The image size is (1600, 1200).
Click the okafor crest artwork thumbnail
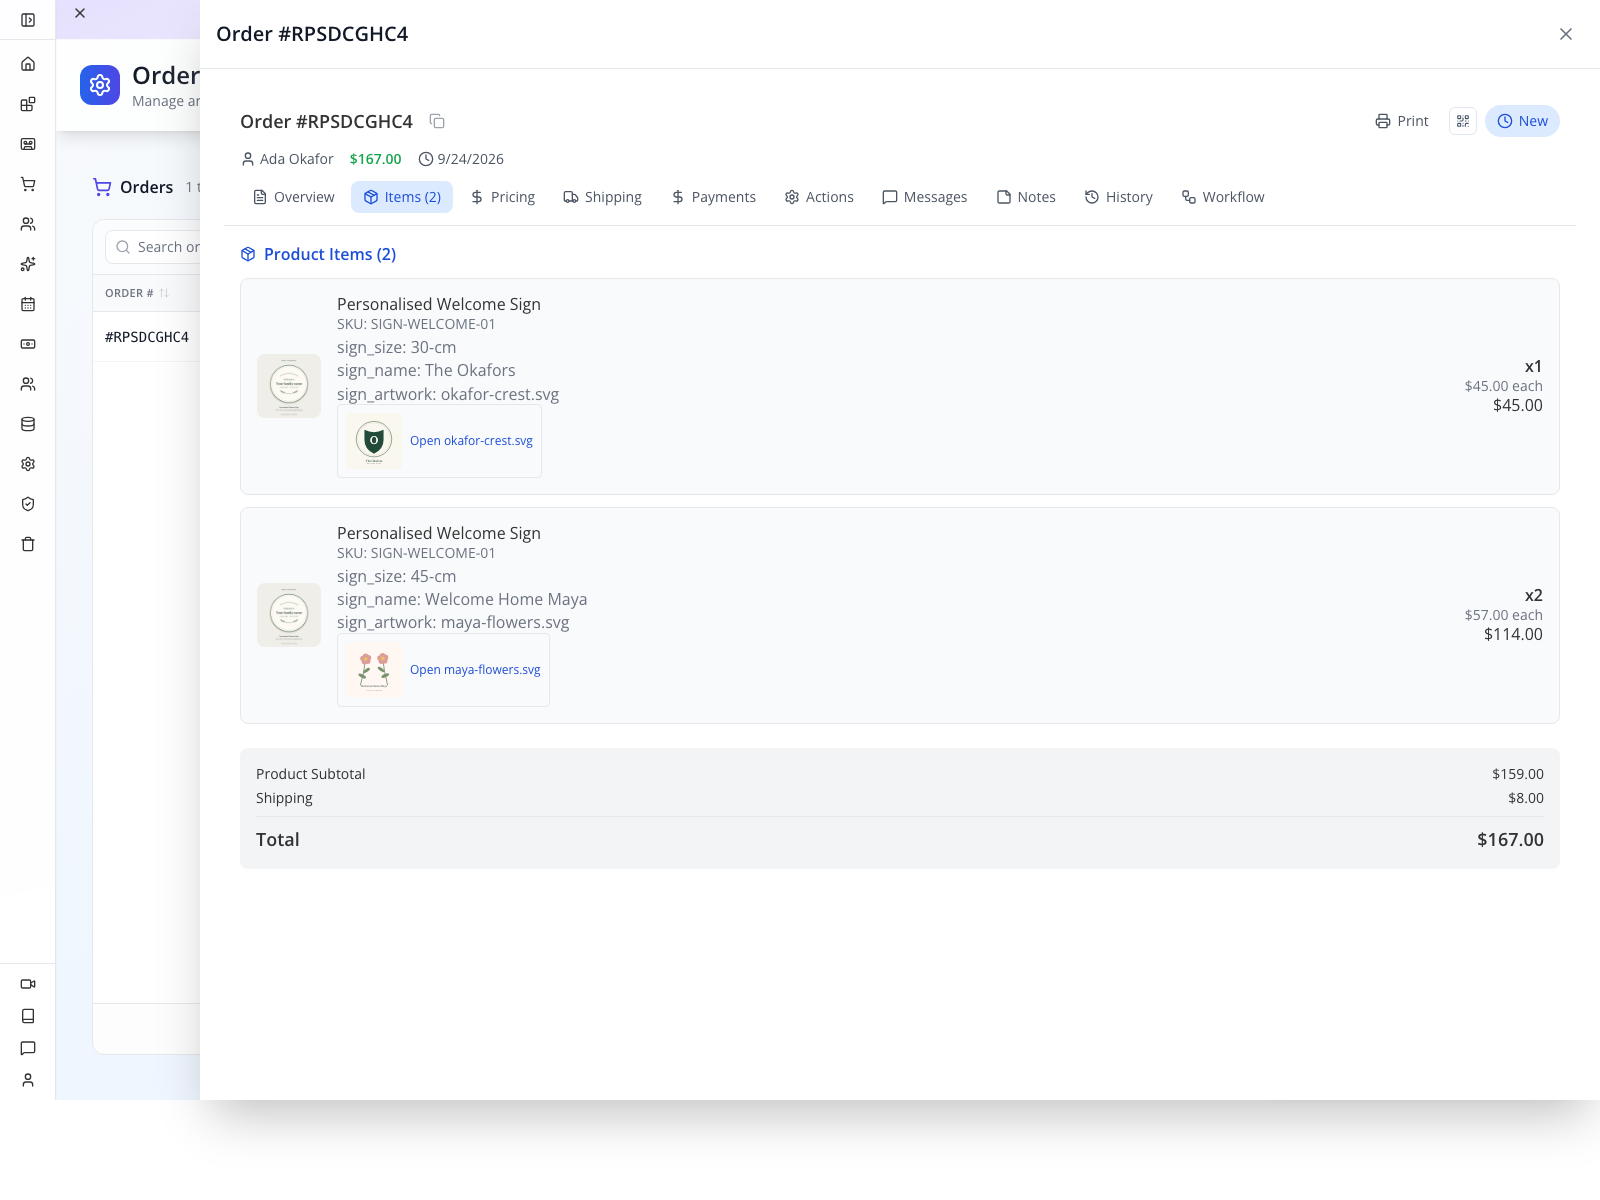pos(374,441)
